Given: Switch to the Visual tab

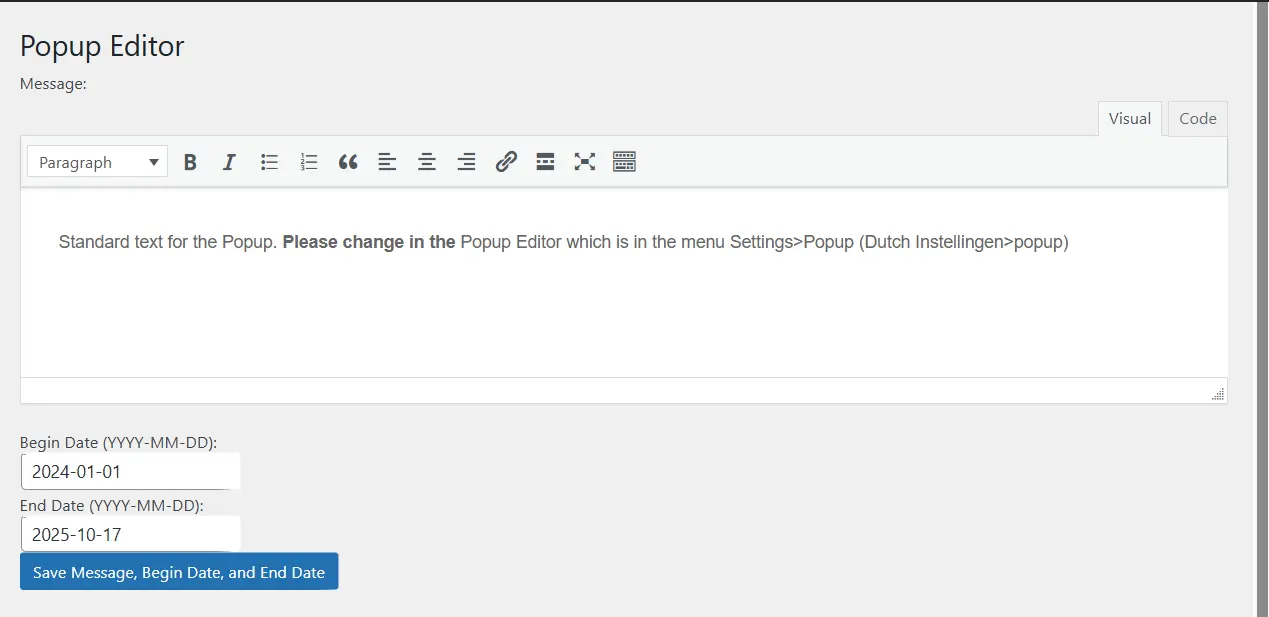Looking at the screenshot, I should tap(1129, 118).
